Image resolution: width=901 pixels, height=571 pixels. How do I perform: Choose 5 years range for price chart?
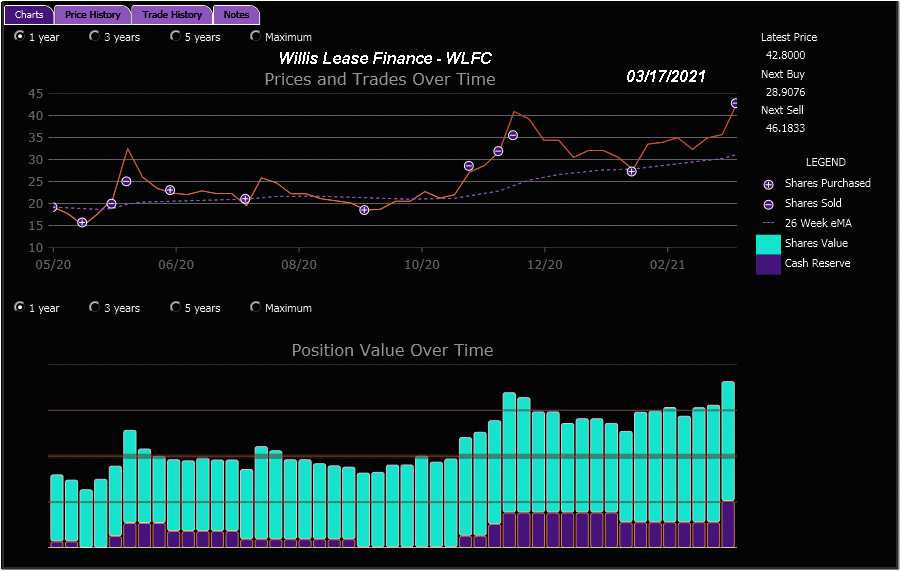tap(176, 37)
